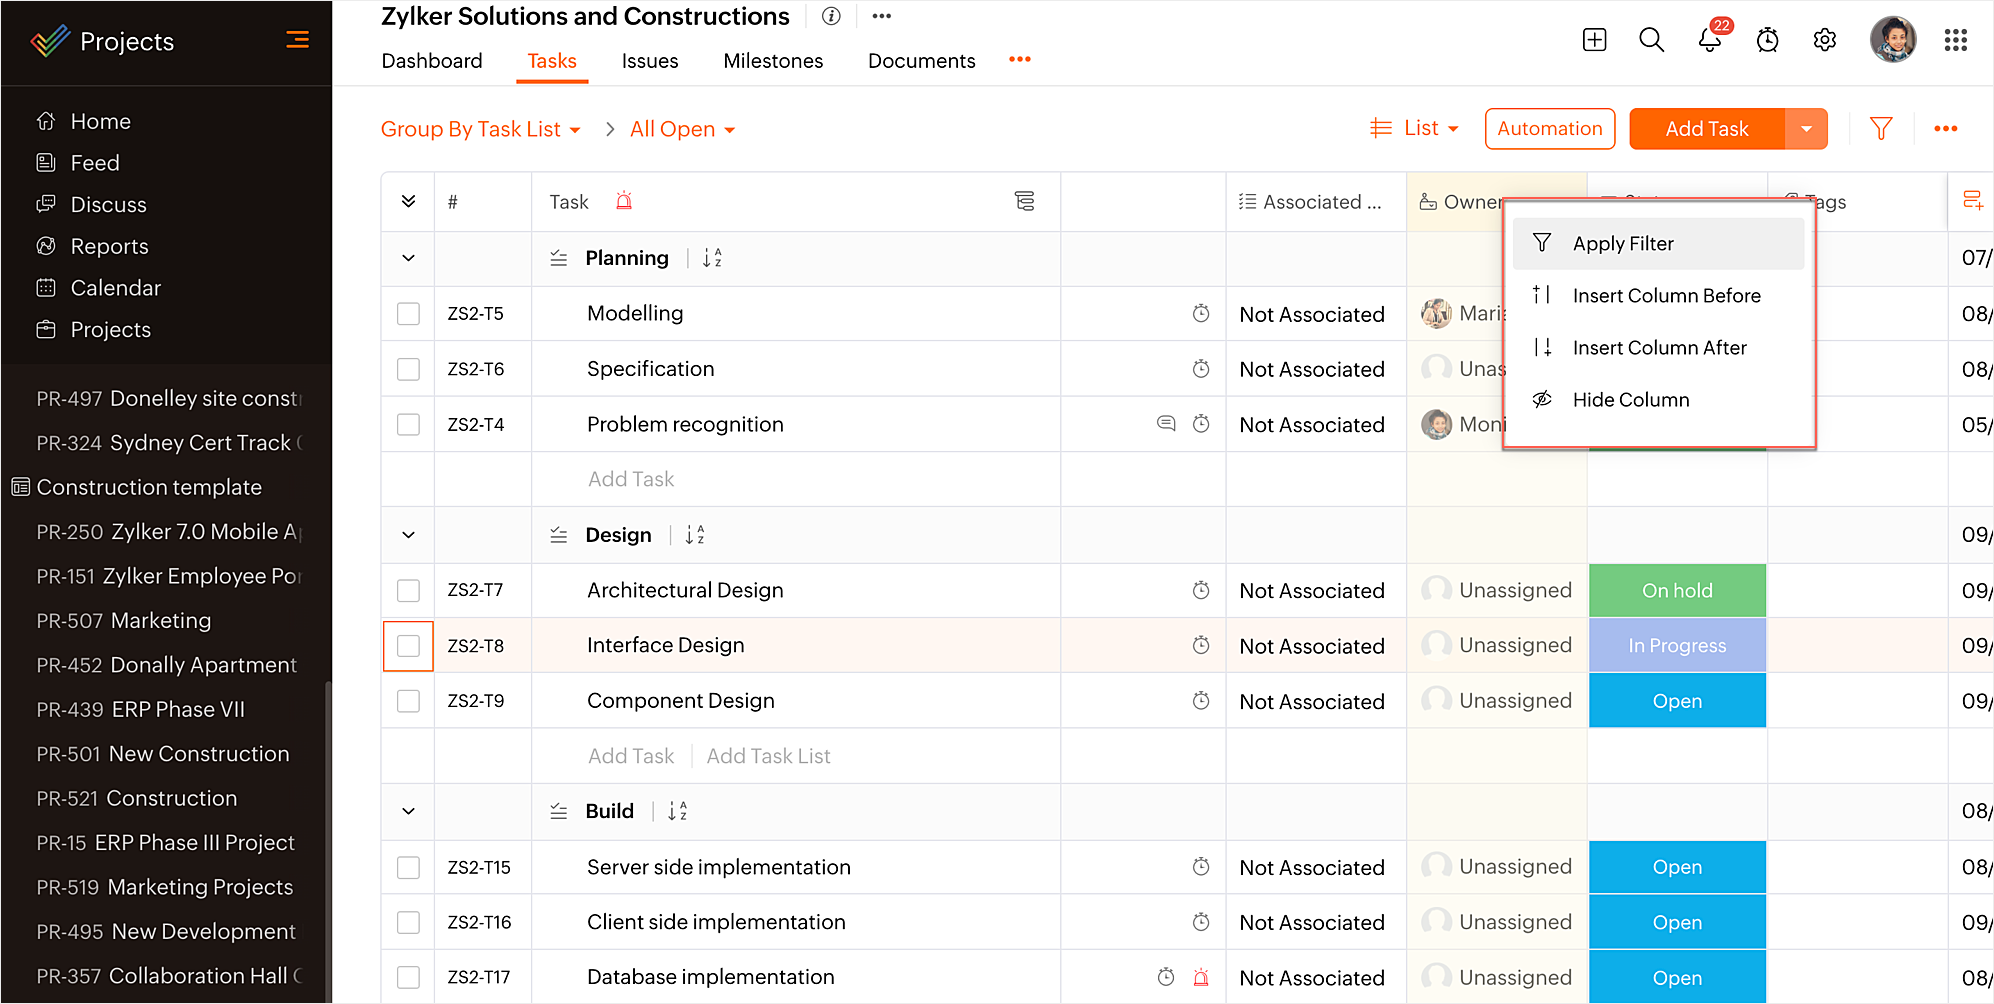The image size is (1994, 1004).
Task: Collapse the Planning task list
Action: tap(408, 258)
